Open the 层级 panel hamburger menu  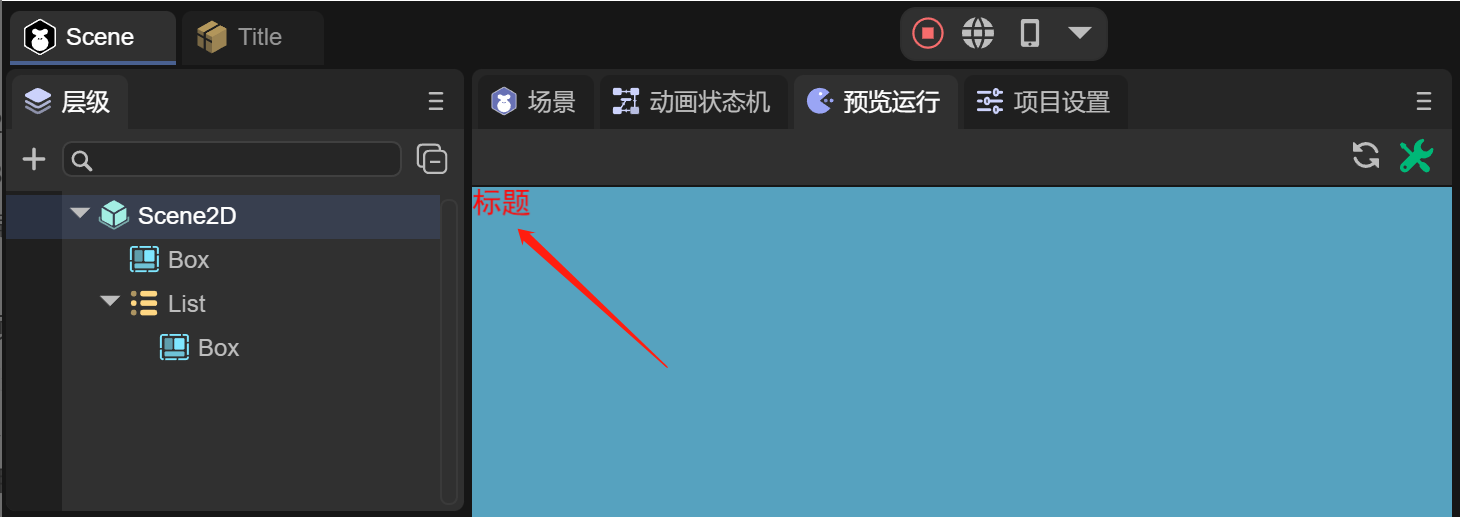coord(436,101)
